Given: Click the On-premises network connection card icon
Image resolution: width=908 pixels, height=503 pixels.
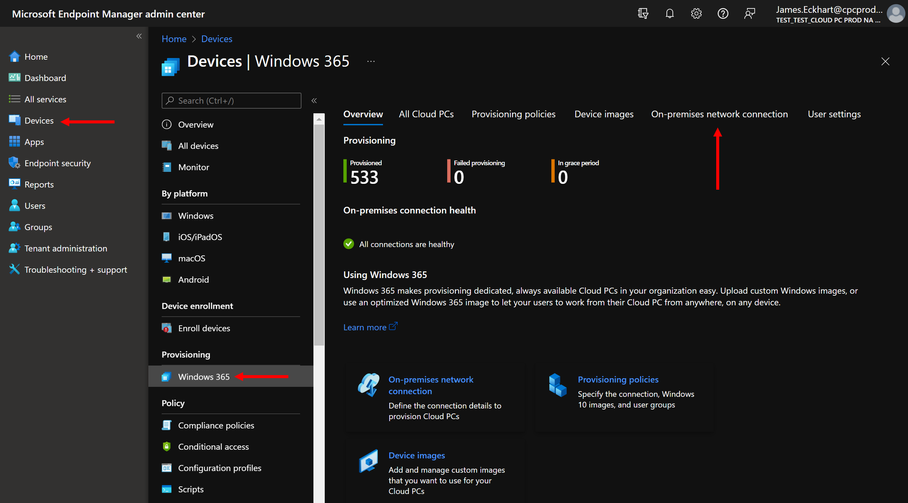Looking at the screenshot, I should click(x=368, y=384).
